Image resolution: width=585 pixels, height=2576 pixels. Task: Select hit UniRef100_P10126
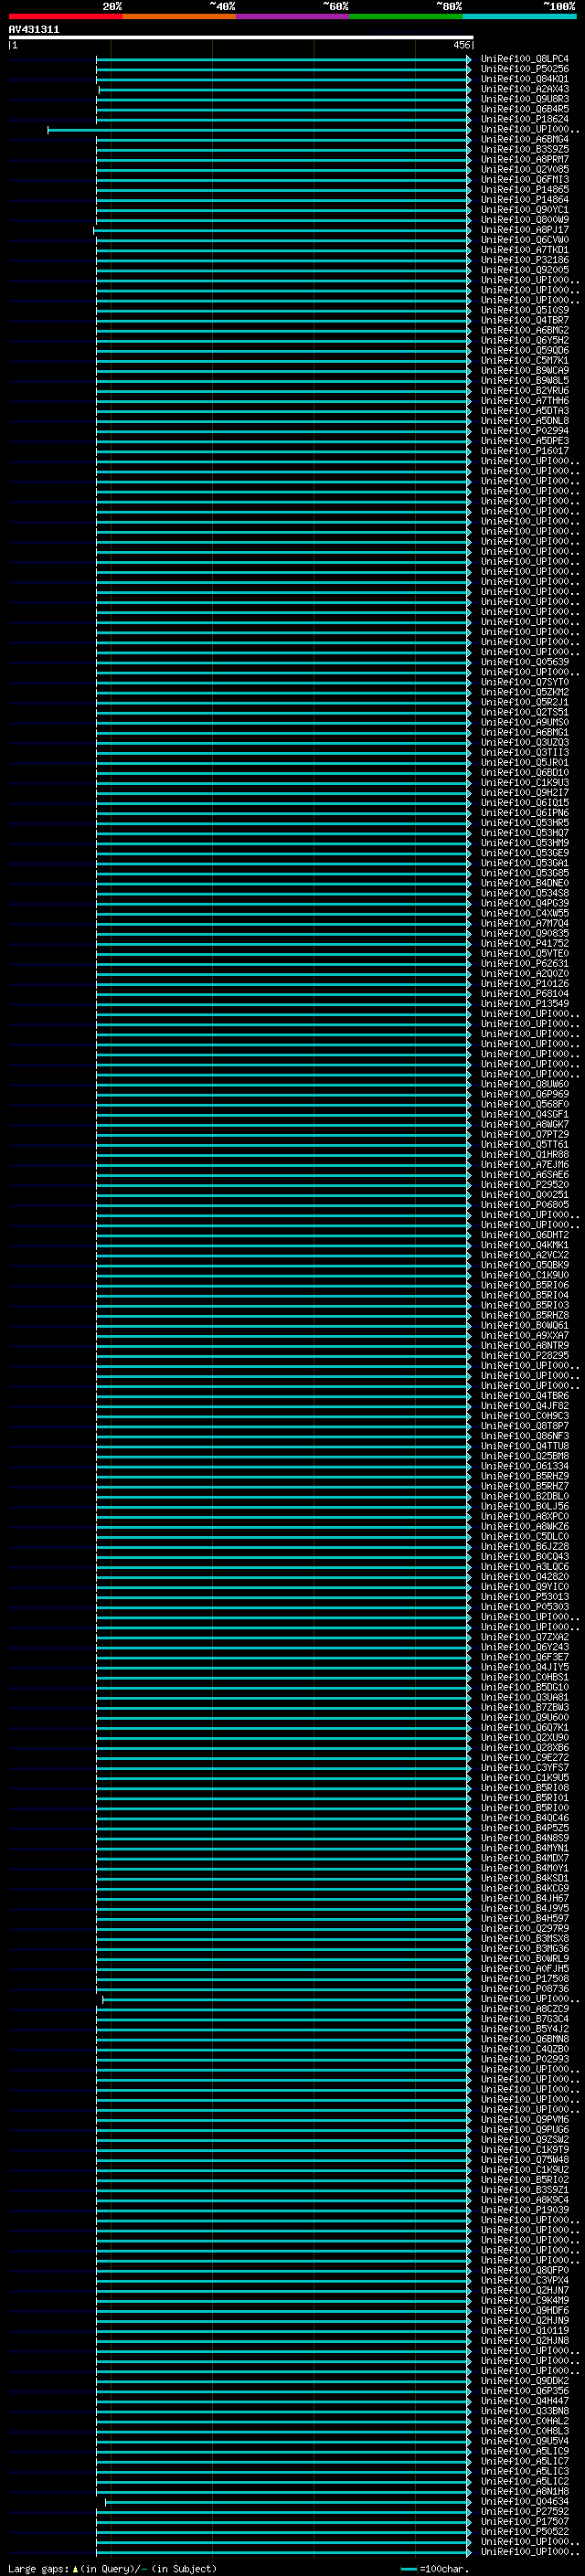(x=525, y=983)
